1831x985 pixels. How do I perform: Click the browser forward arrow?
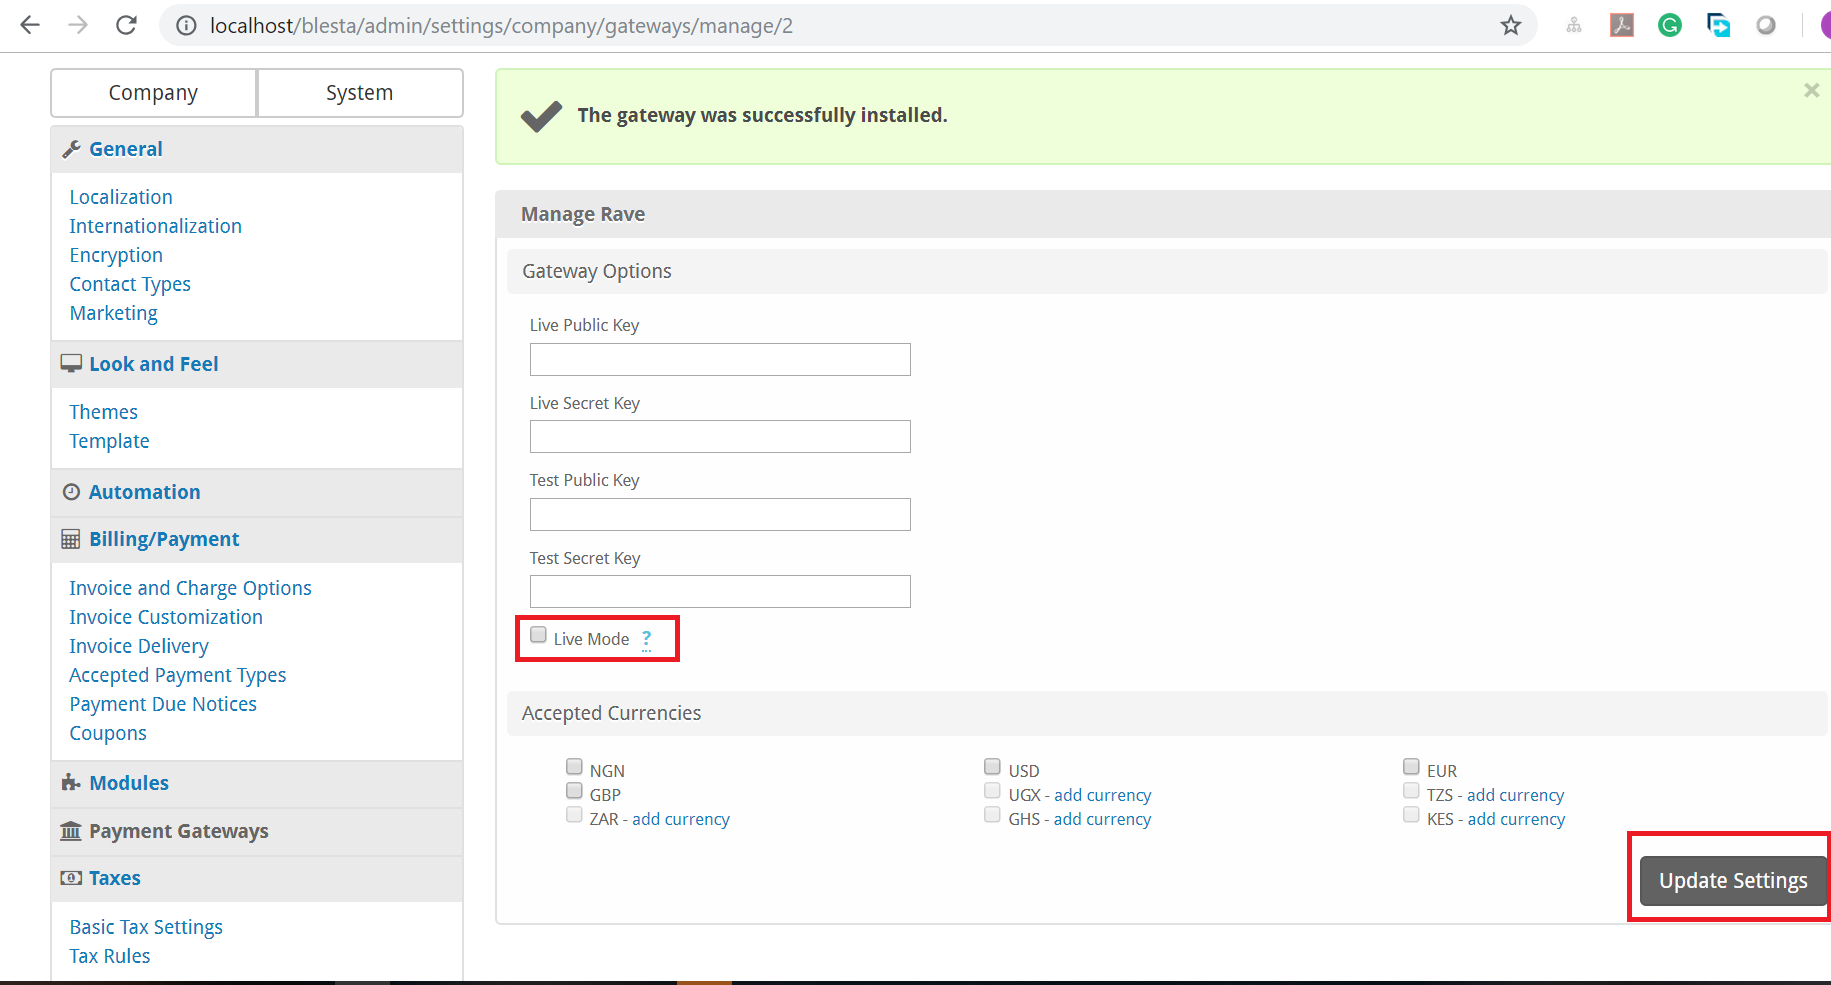[78, 25]
